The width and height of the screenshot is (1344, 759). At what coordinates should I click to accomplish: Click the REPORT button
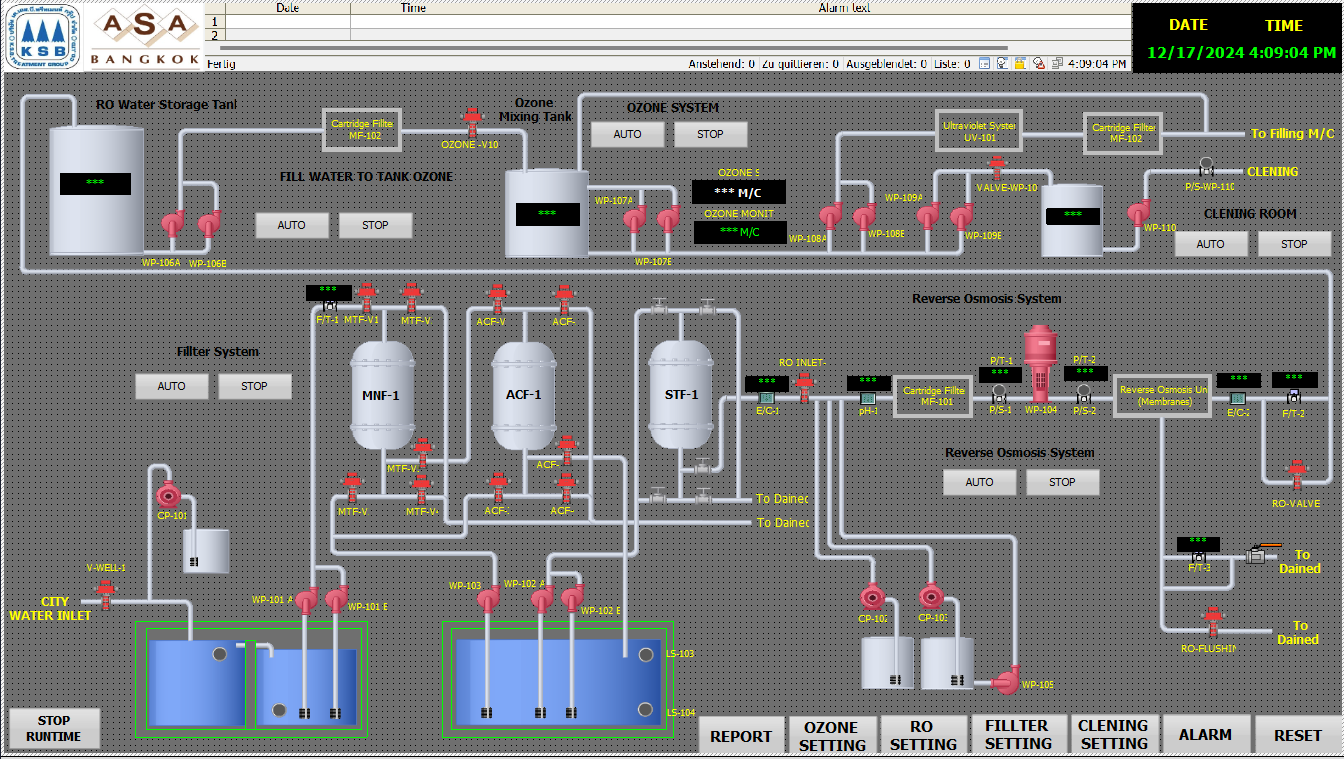741,735
